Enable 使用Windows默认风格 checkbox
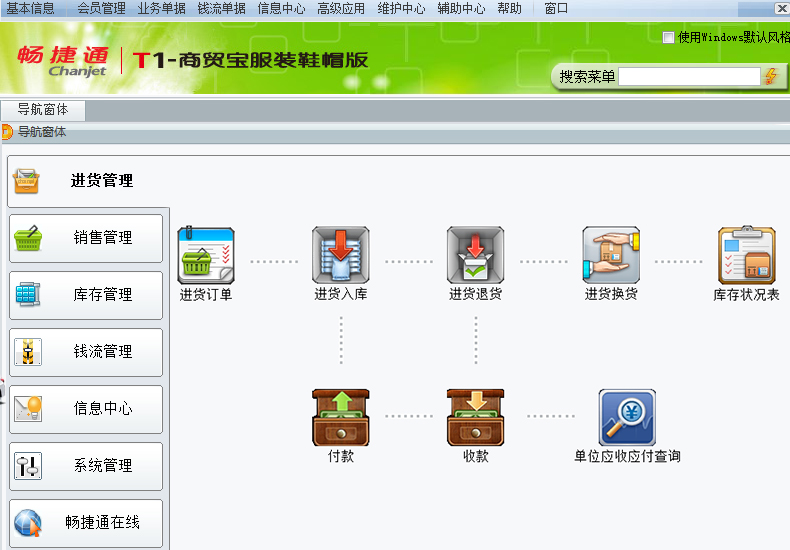This screenshot has height=550, width=790. click(x=668, y=37)
